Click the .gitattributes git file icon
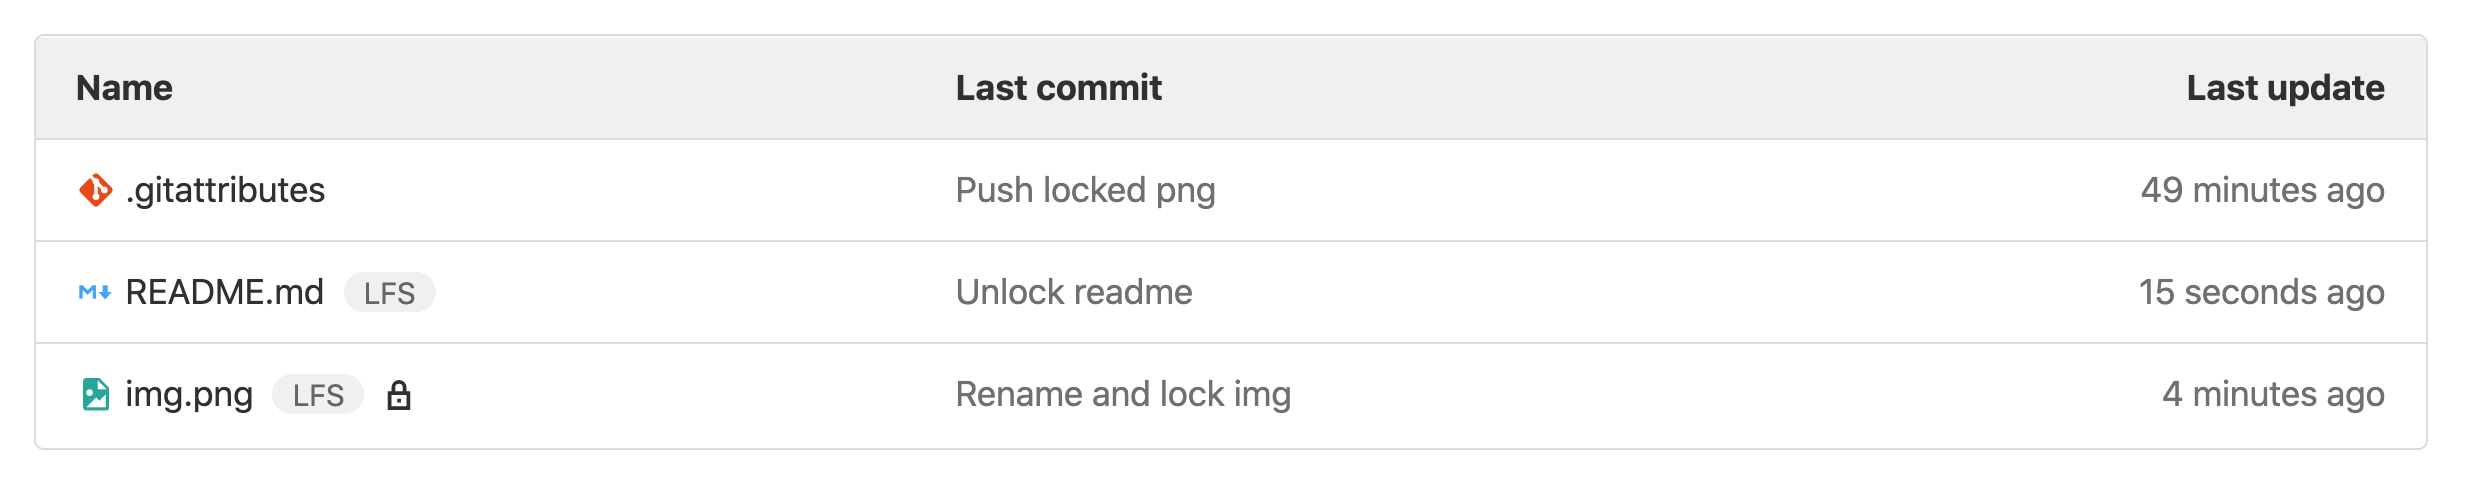Viewport: 2474px width, 480px height. click(95, 190)
